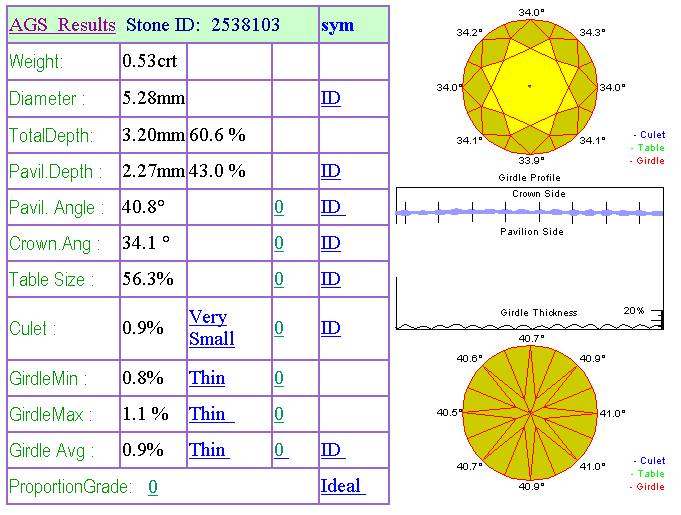Click the sym column header
The image size is (681, 515).
337,25
